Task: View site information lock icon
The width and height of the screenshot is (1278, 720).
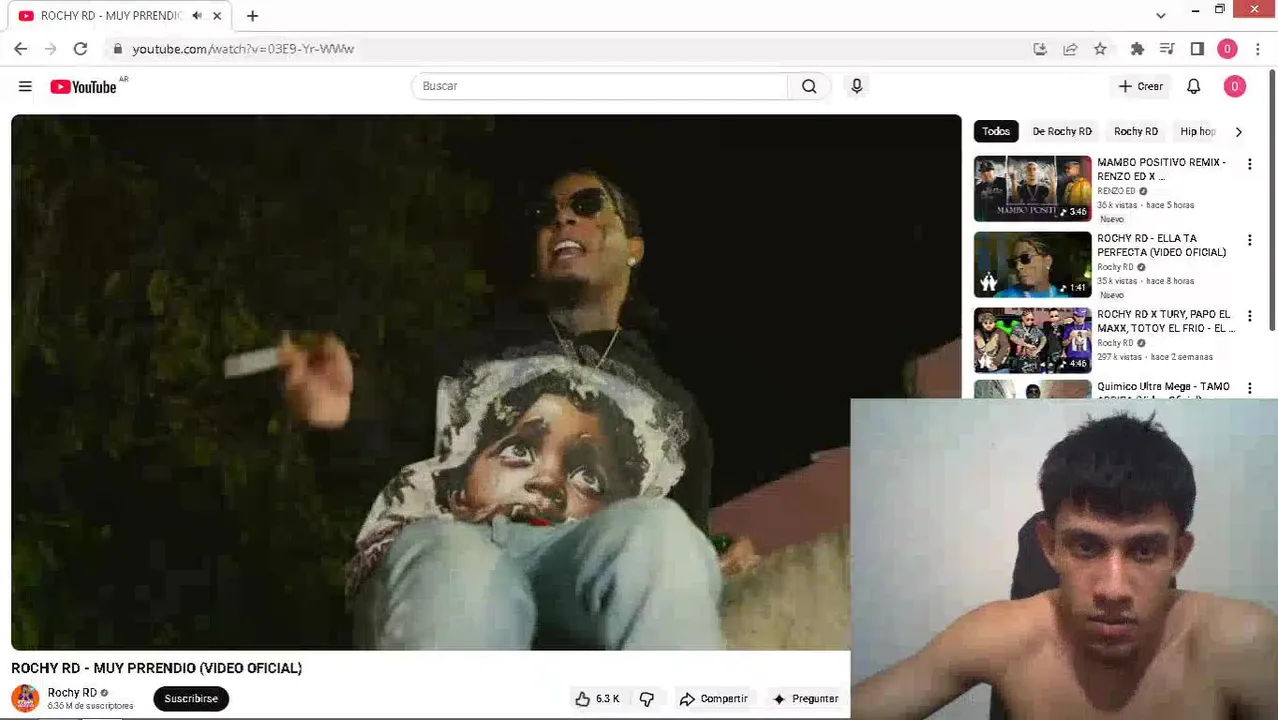Action: click(x=117, y=48)
